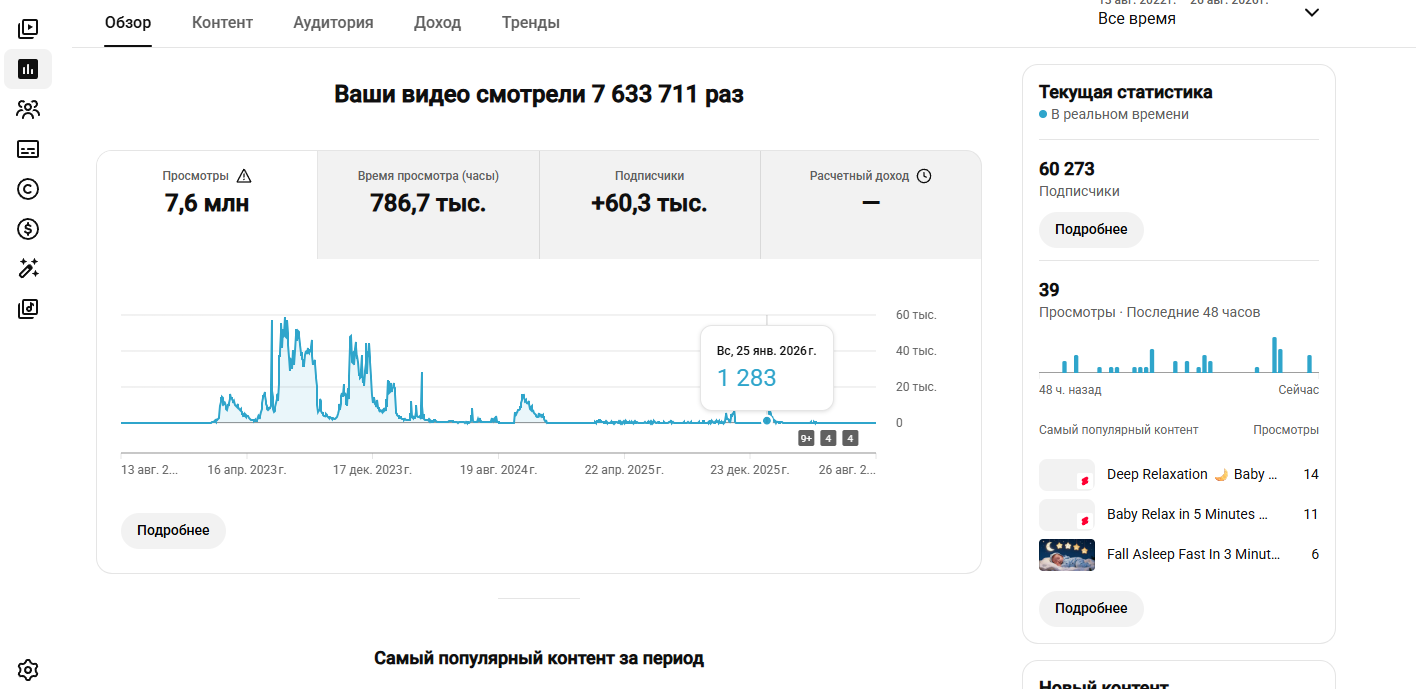1416x689 pixels.
Task: Open Baby Relax in 5 Minutes video row
Action: coord(1179,514)
